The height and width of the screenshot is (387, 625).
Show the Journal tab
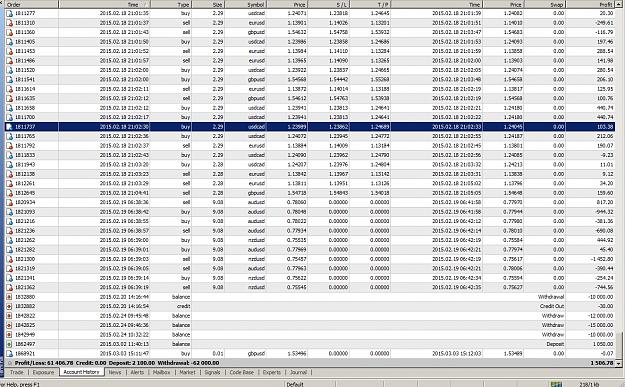(x=298, y=372)
